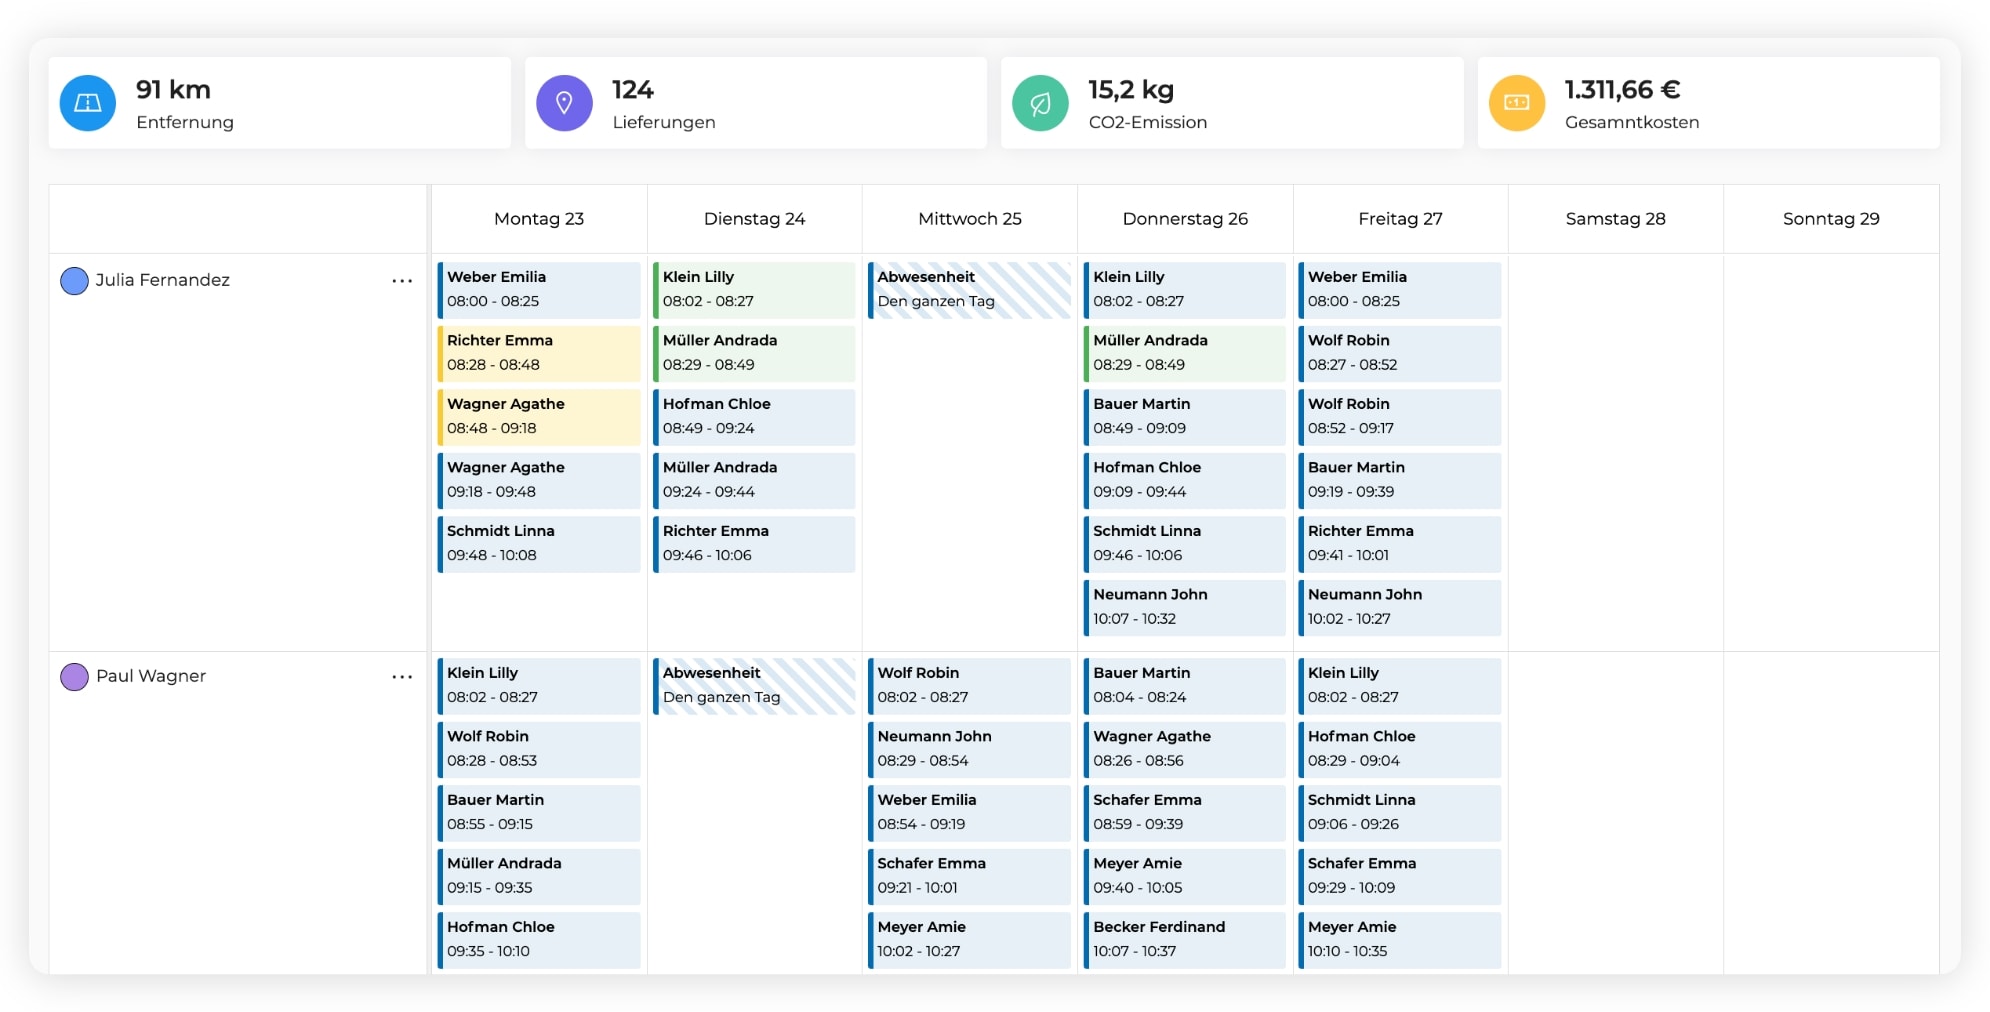Click the green leaf CO2 emission icon
Image resolution: width=1990 pixels, height=1012 pixels.
[x=1040, y=103]
